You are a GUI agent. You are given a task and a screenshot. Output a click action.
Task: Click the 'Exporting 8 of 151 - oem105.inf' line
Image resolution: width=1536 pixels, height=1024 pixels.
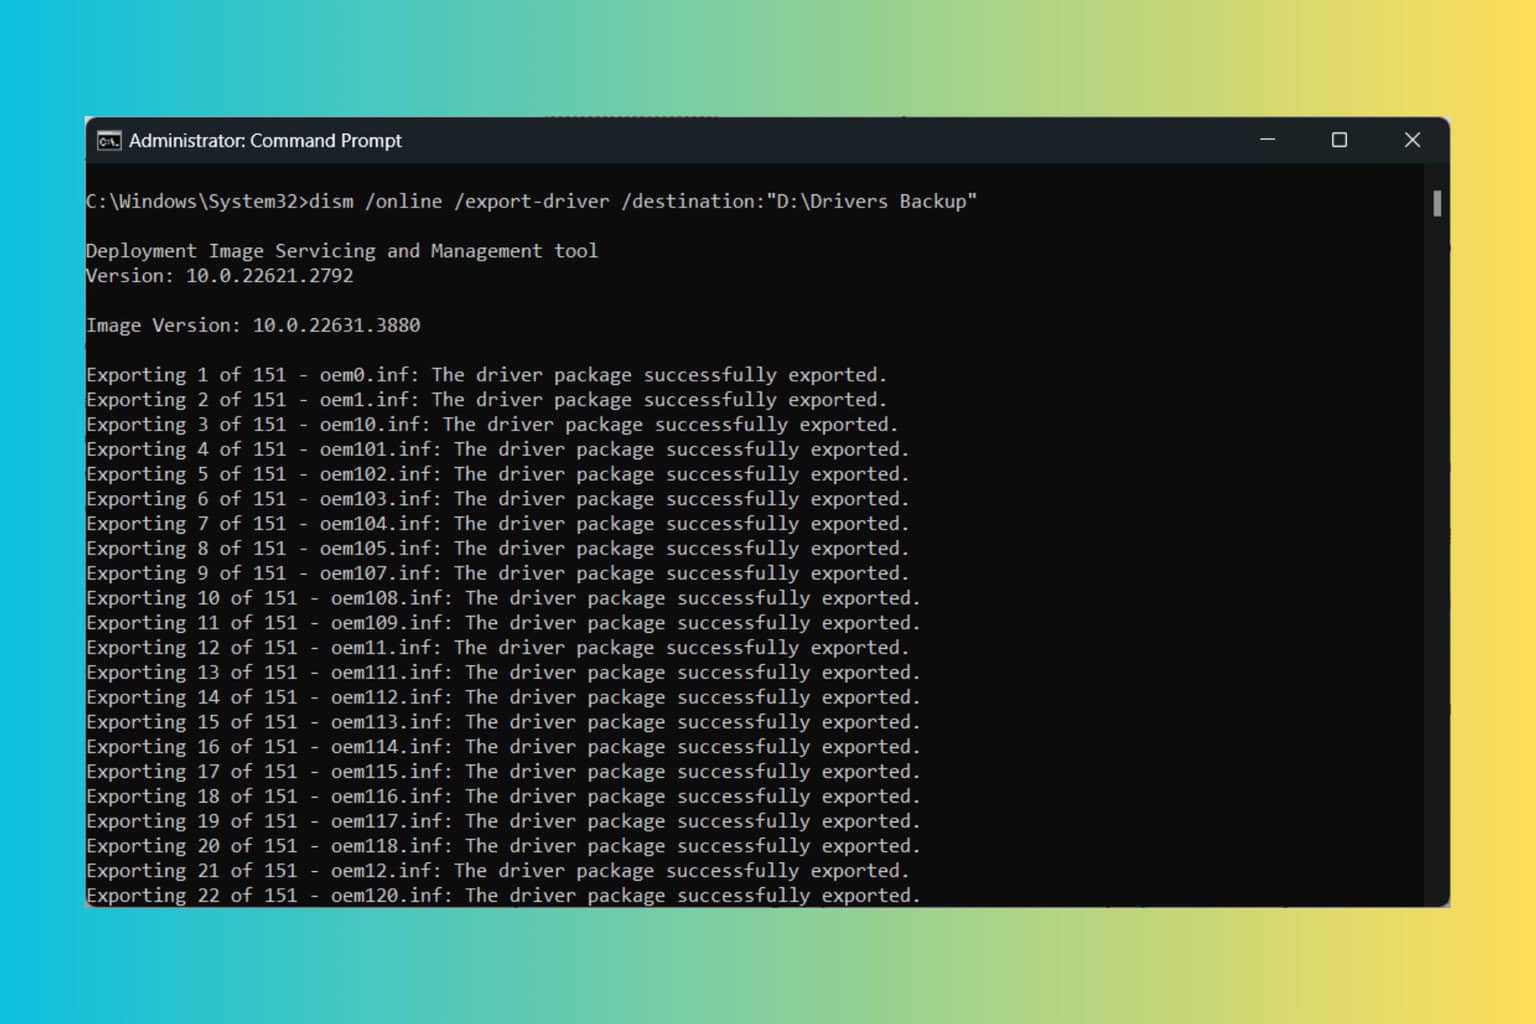498,549
